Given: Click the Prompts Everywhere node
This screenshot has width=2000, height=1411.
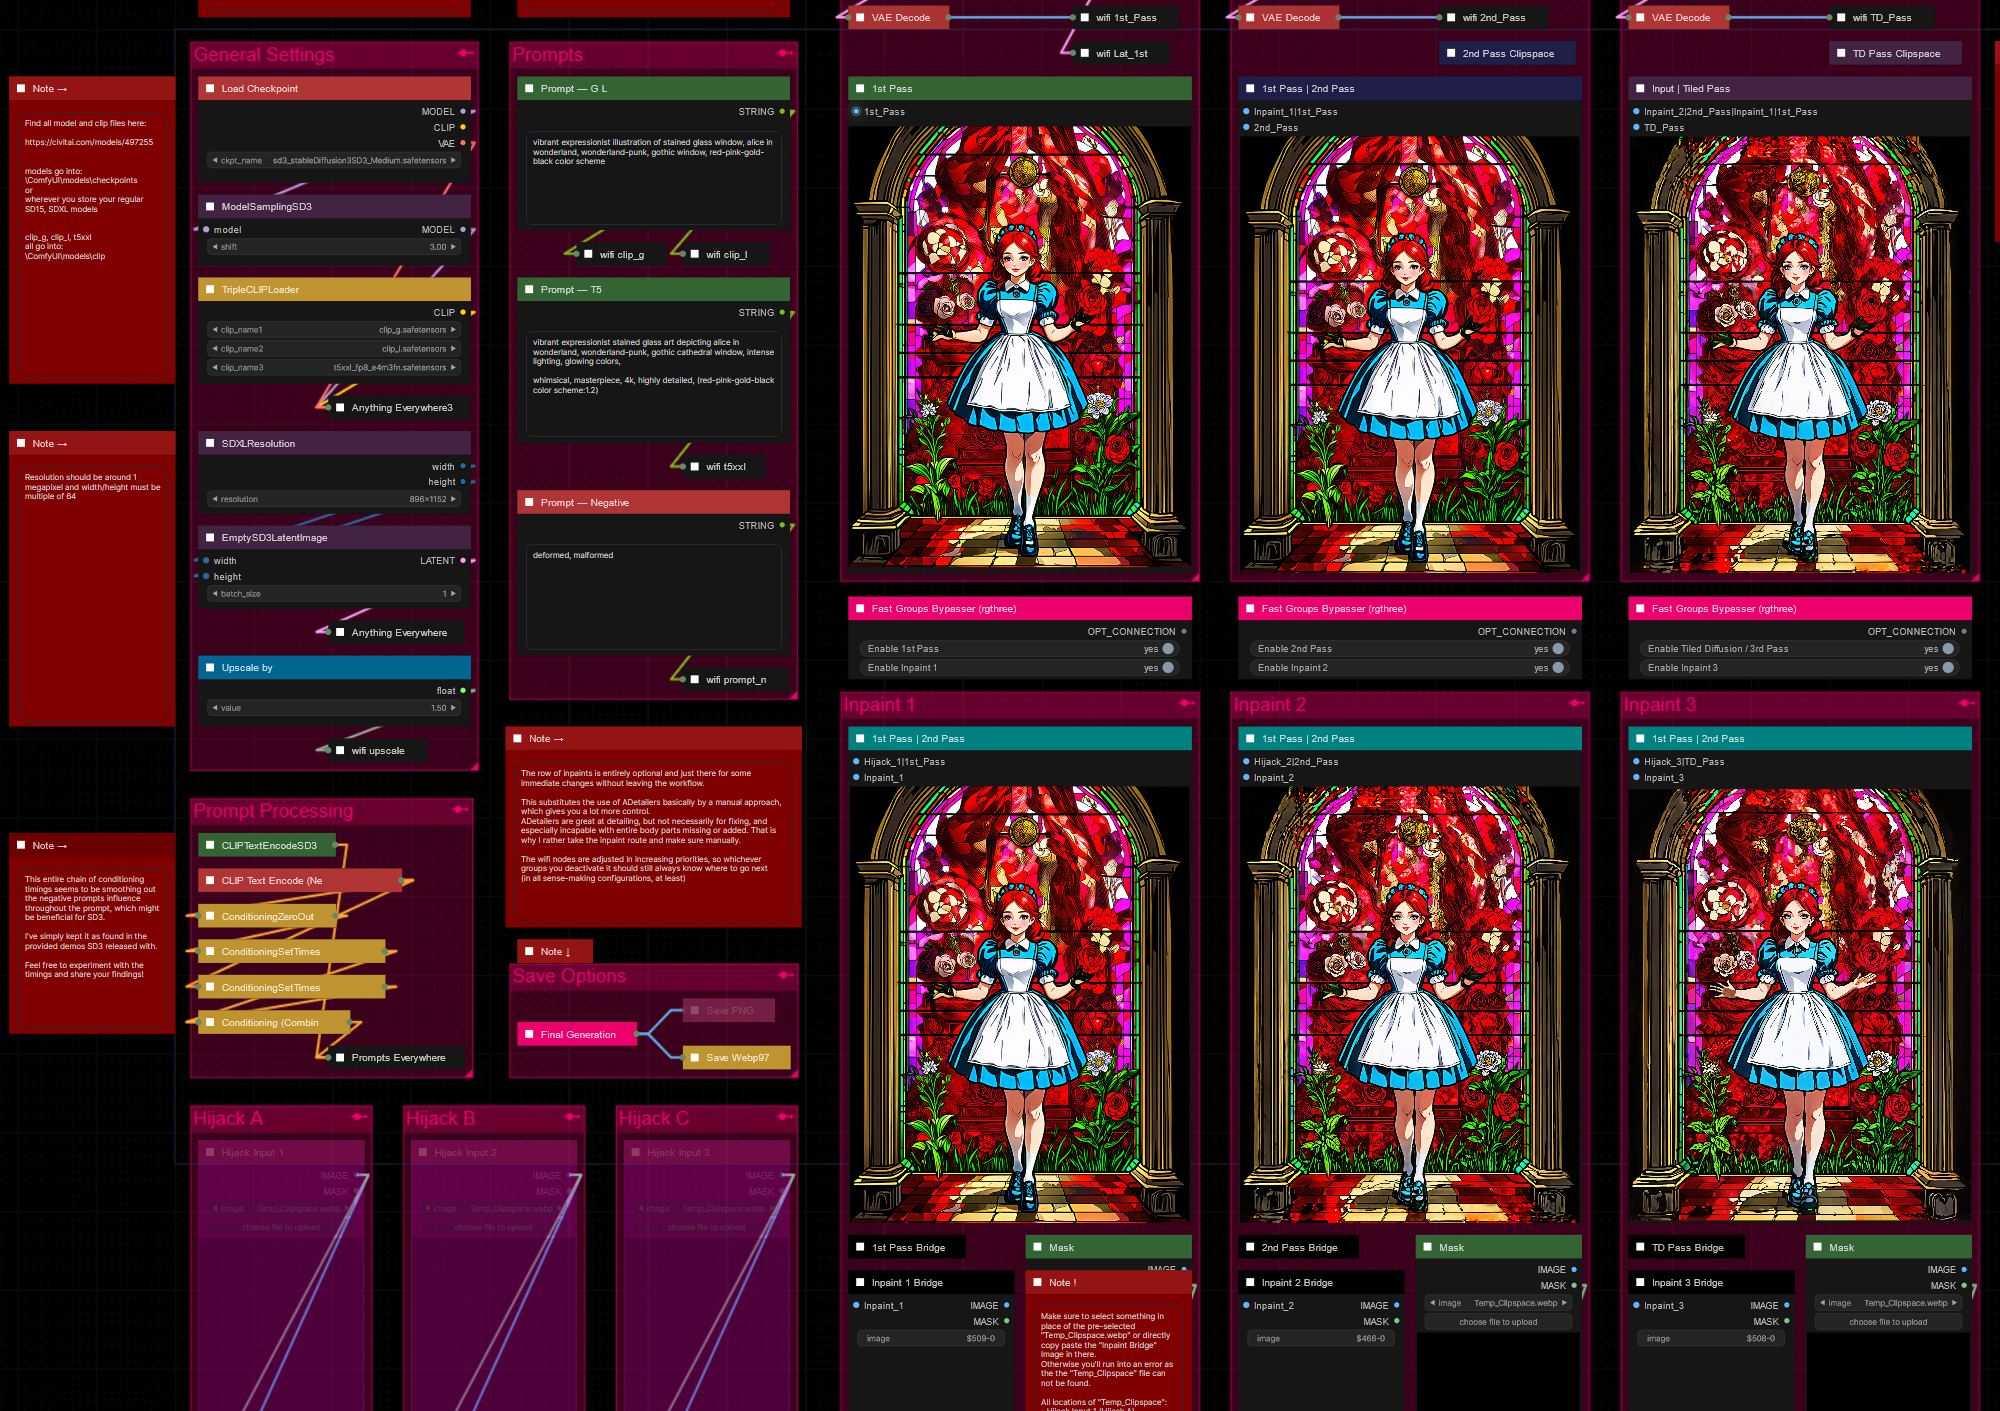Looking at the screenshot, I should [x=398, y=1058].
